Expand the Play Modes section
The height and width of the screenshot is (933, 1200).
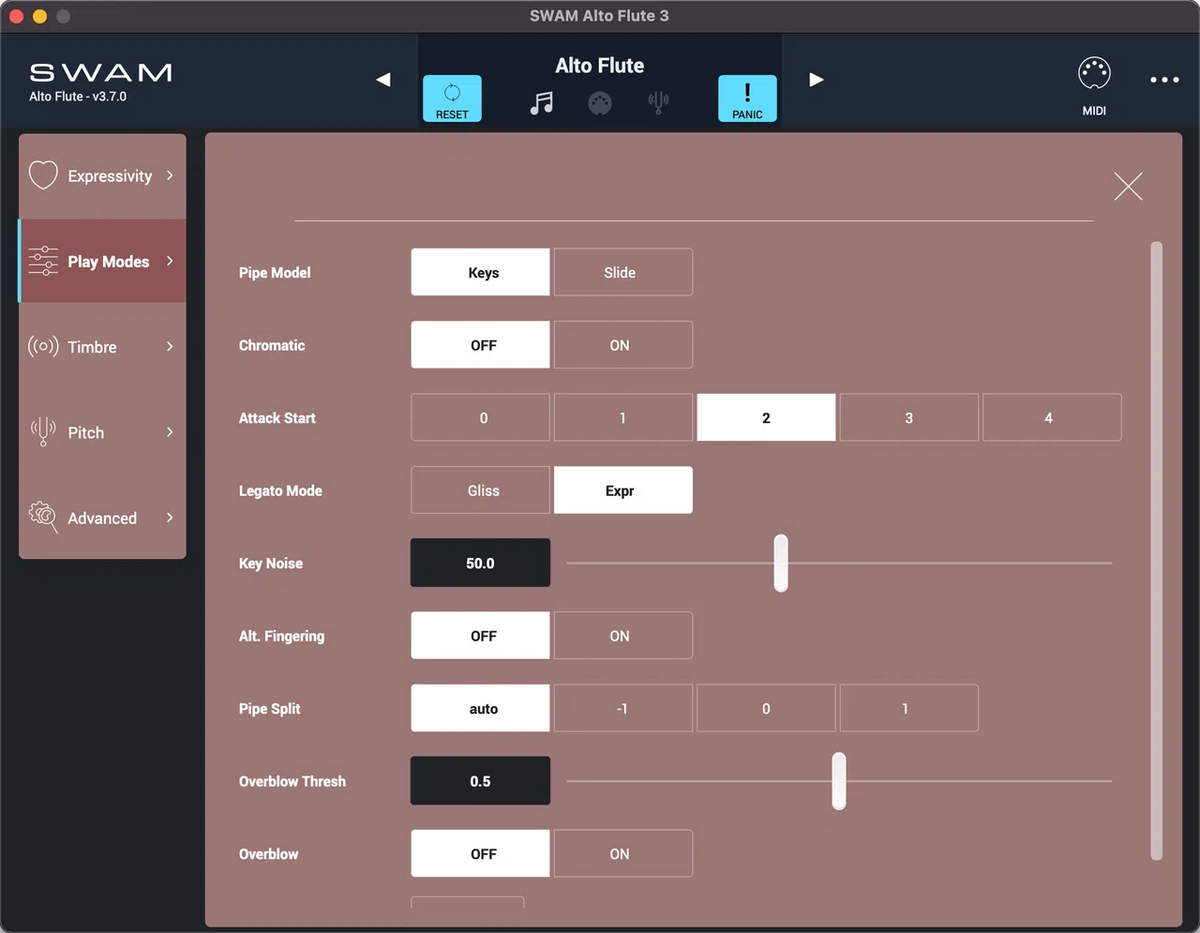click(x=103, y=261)
